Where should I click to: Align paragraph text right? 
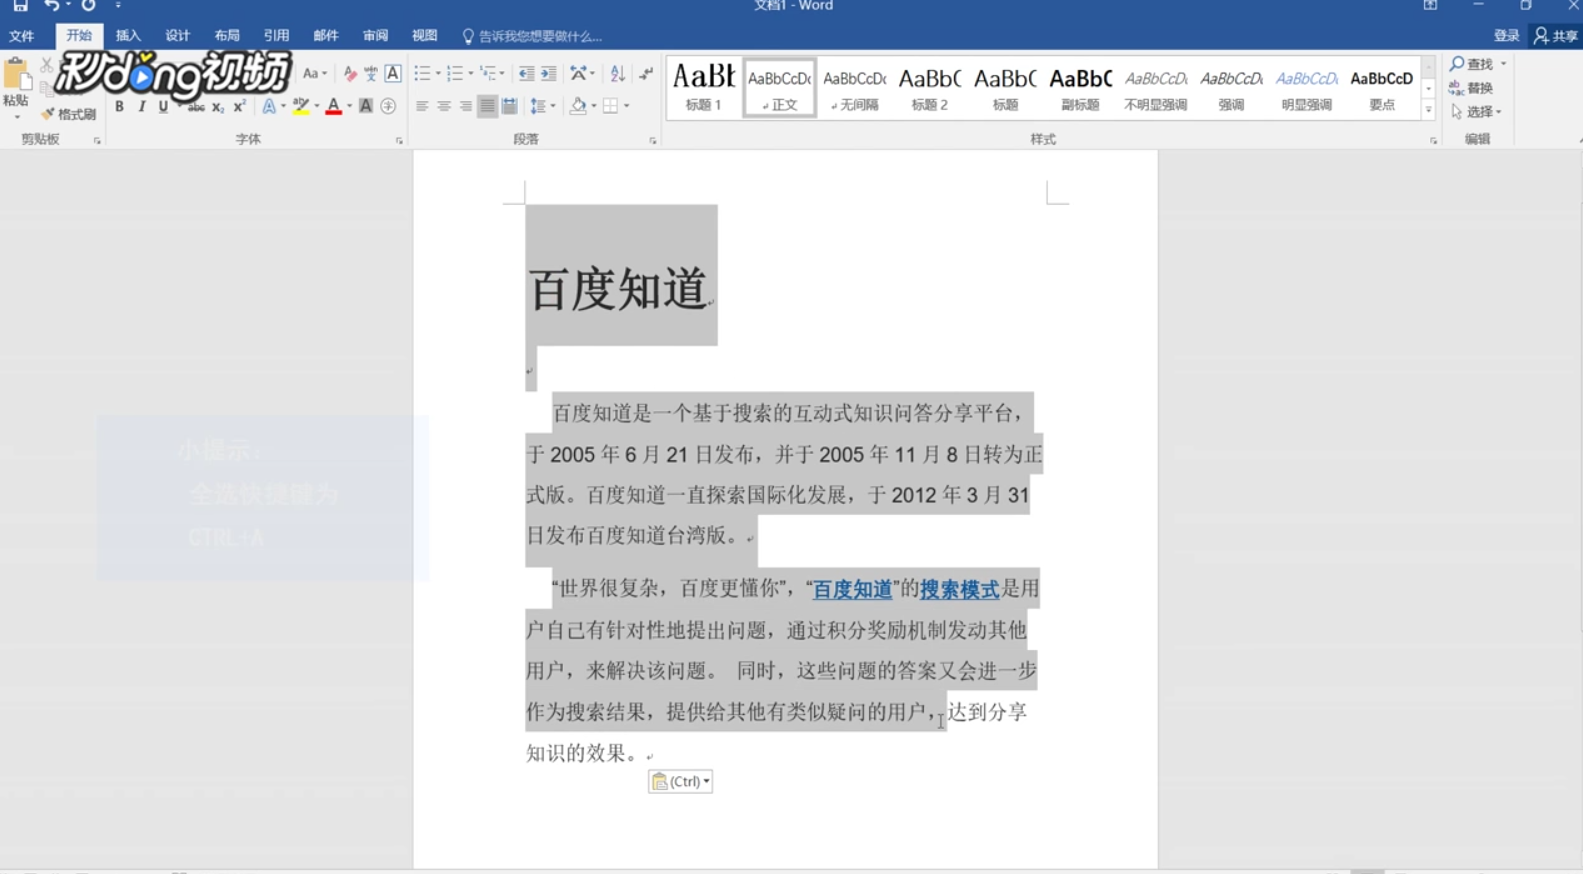[x=466, y=106]
